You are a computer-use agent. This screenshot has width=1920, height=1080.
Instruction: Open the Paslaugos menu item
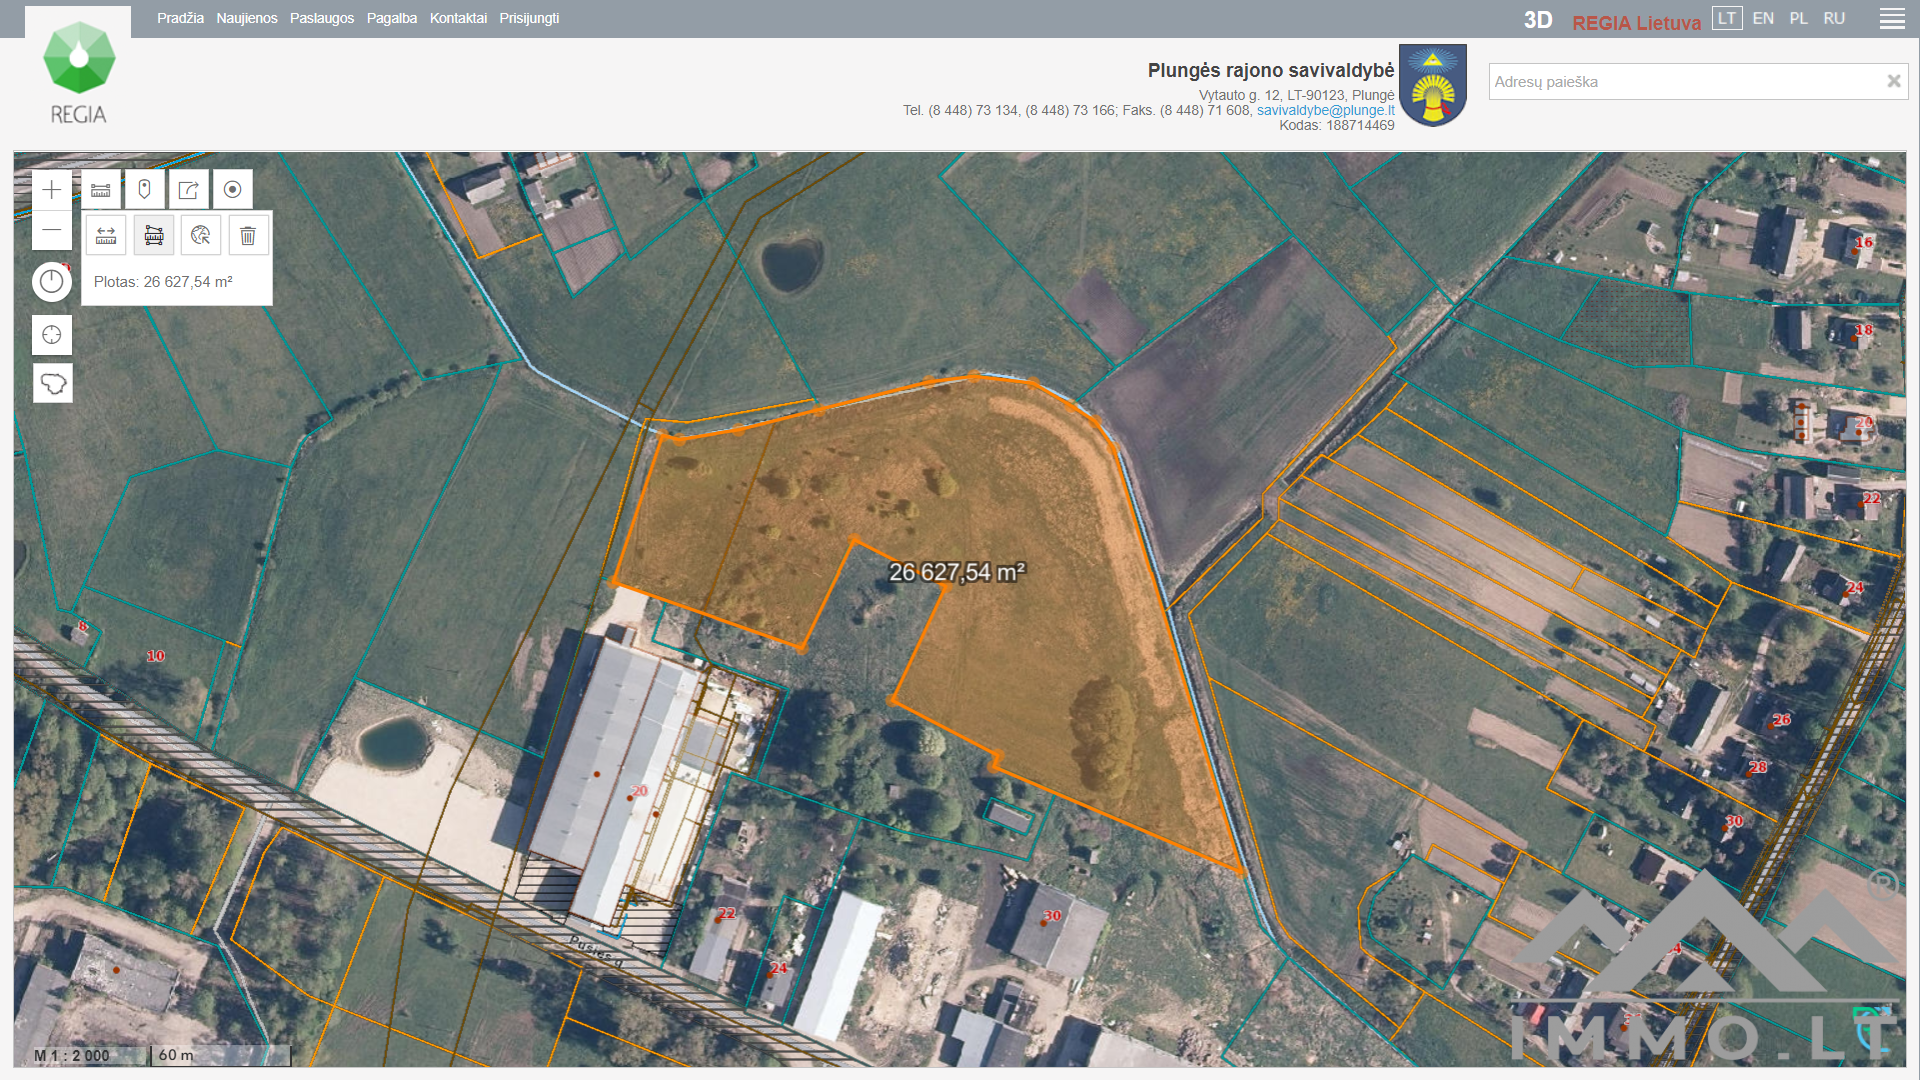[322, 18]
